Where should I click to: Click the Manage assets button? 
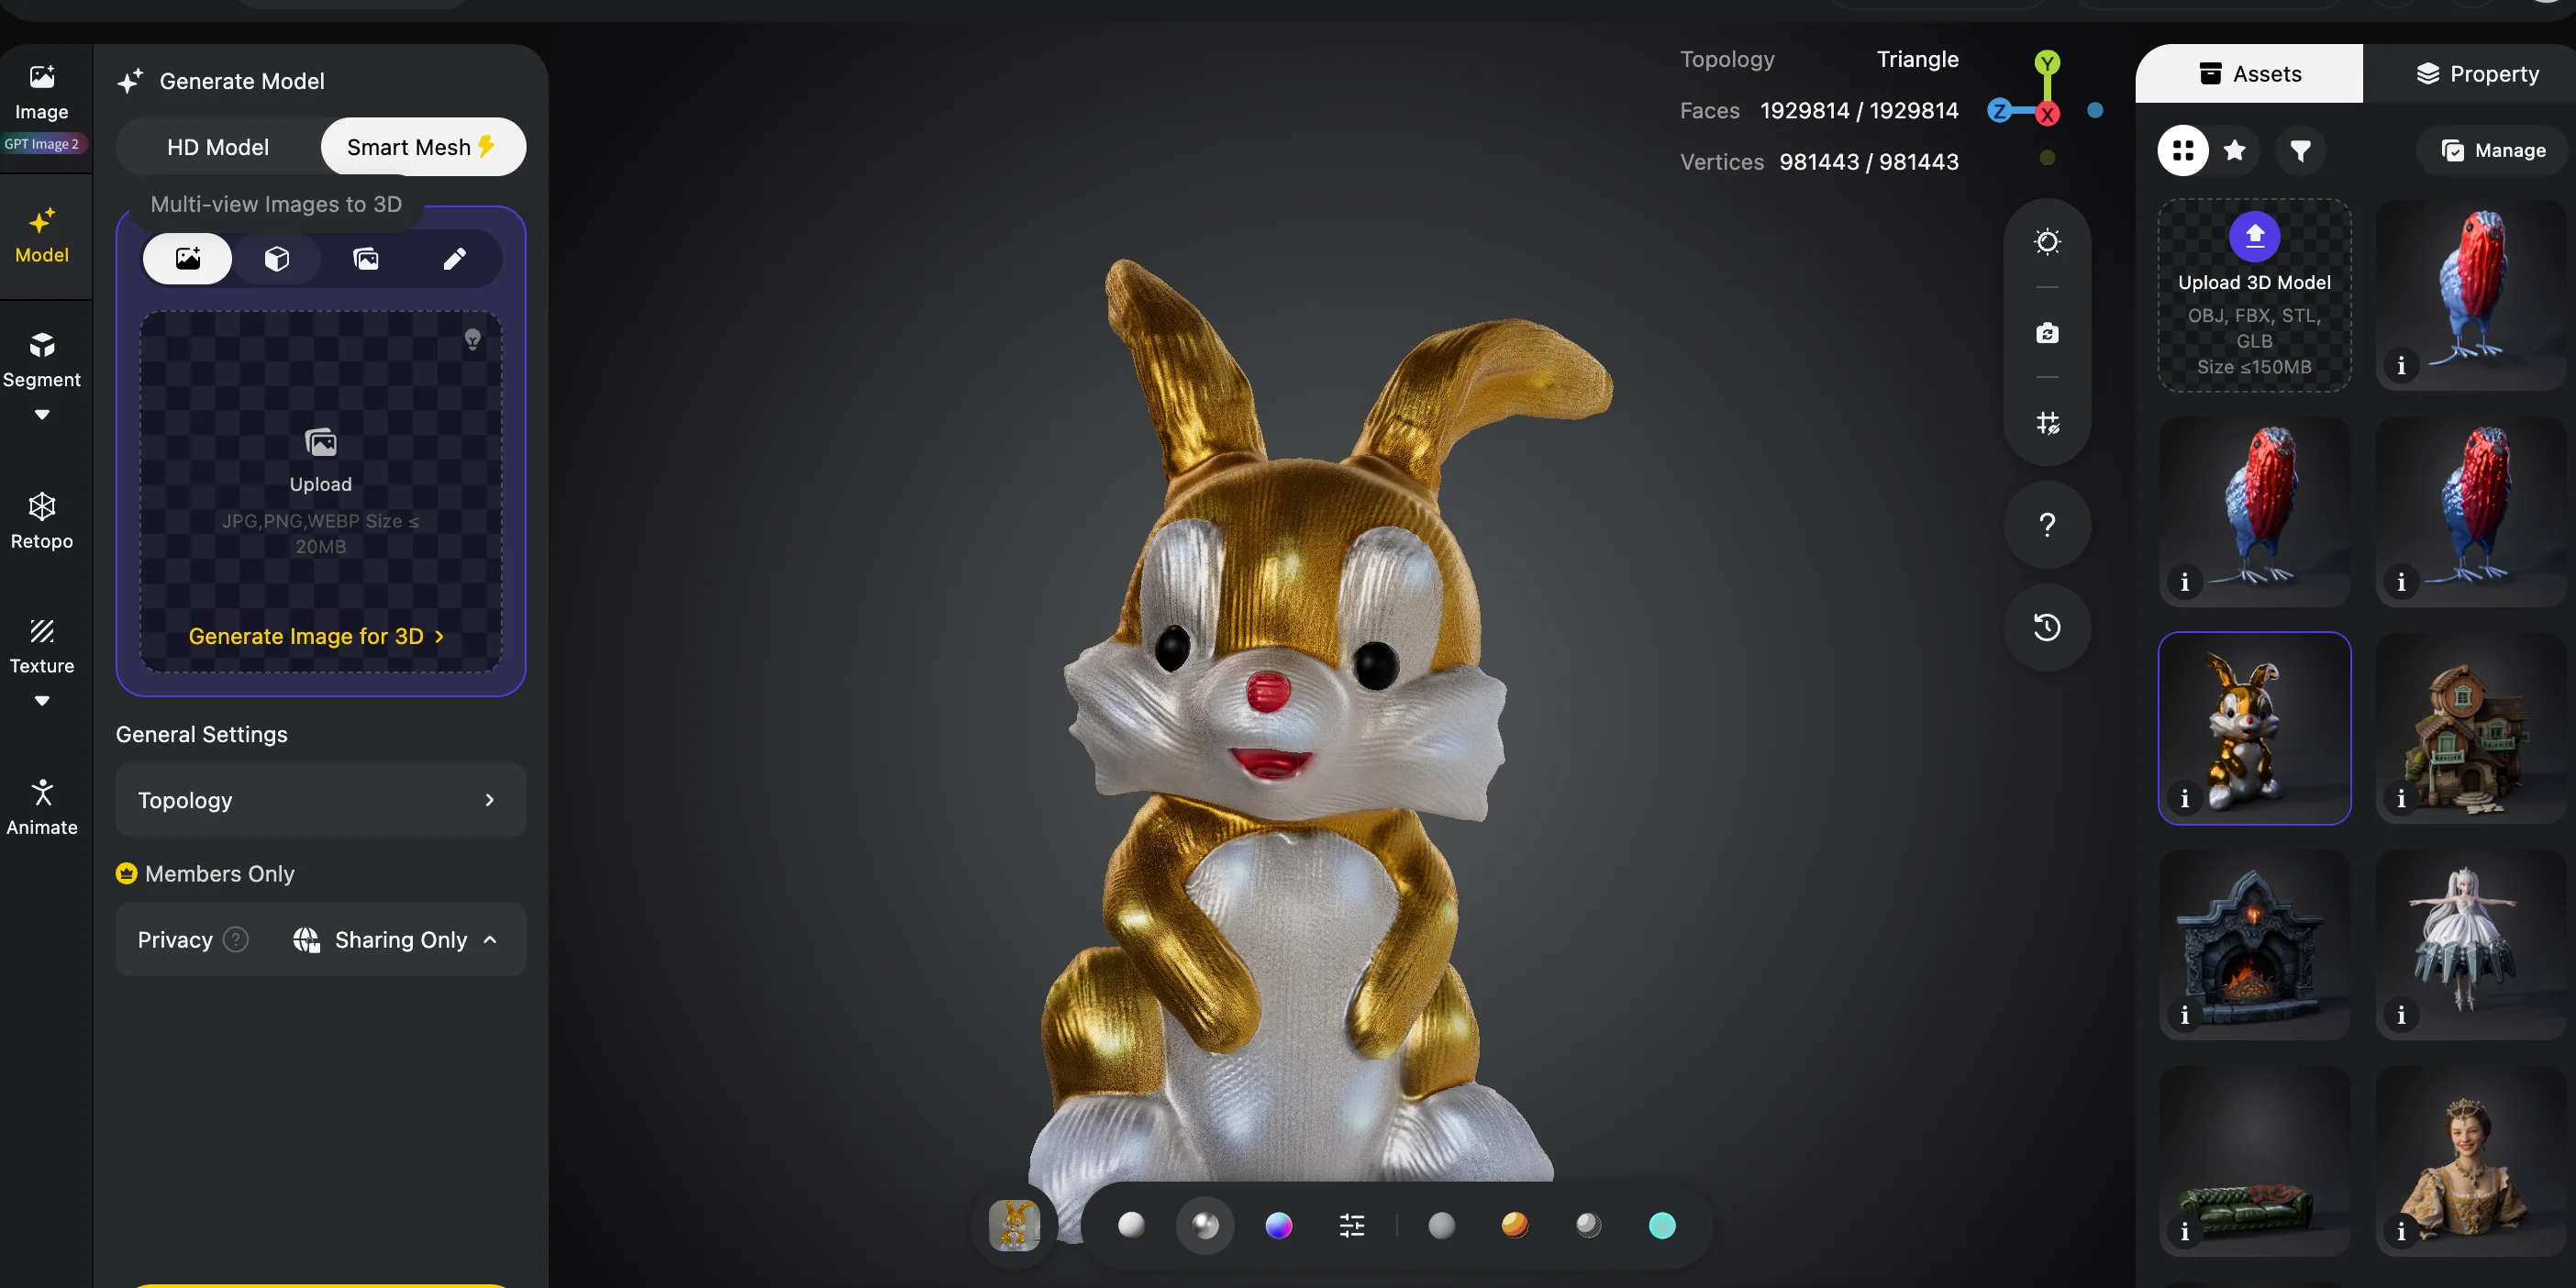tap(2493, 151)
